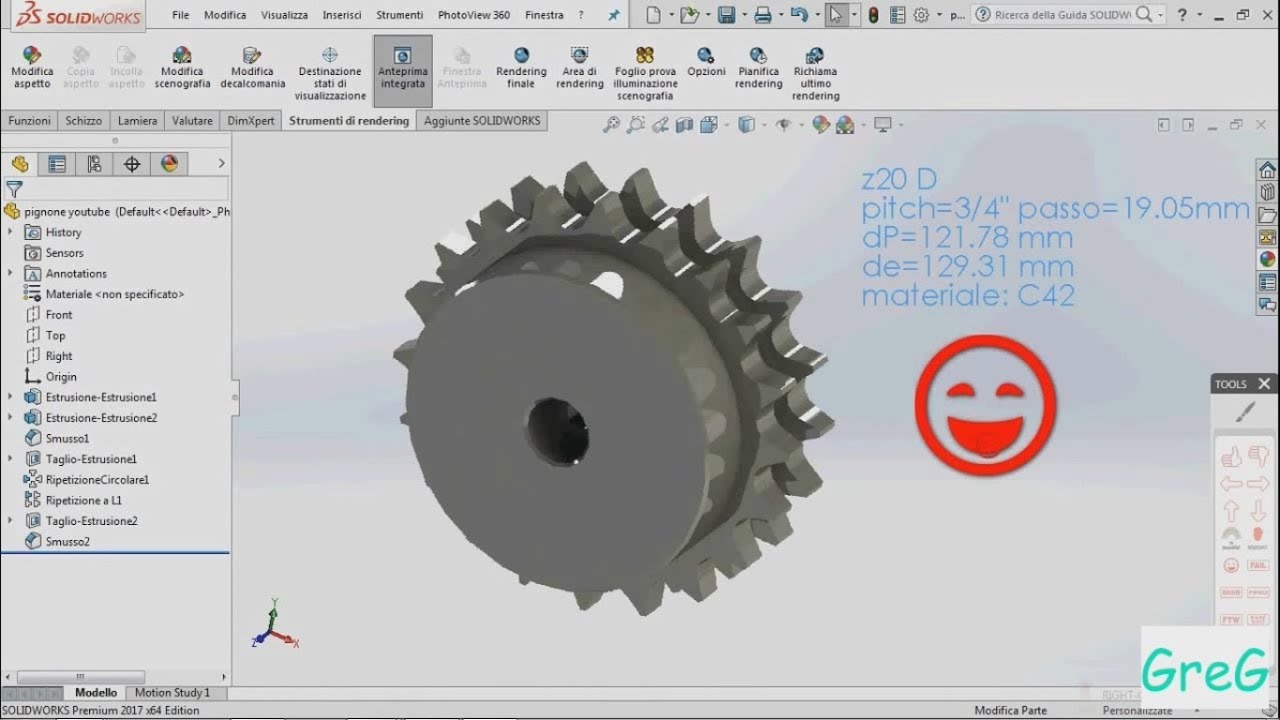Click Richiama ultimo rendering
Image resolution: width=1280 pixels, height=720 pixels.
pos(815,74)
